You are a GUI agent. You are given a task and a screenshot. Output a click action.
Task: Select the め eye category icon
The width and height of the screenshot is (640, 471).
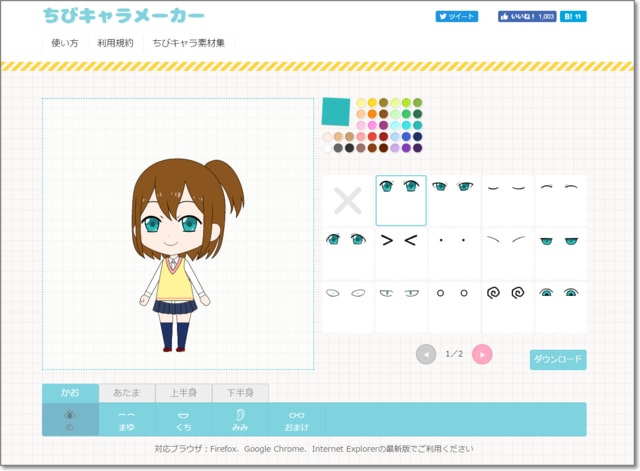click(x=70, y=420)
